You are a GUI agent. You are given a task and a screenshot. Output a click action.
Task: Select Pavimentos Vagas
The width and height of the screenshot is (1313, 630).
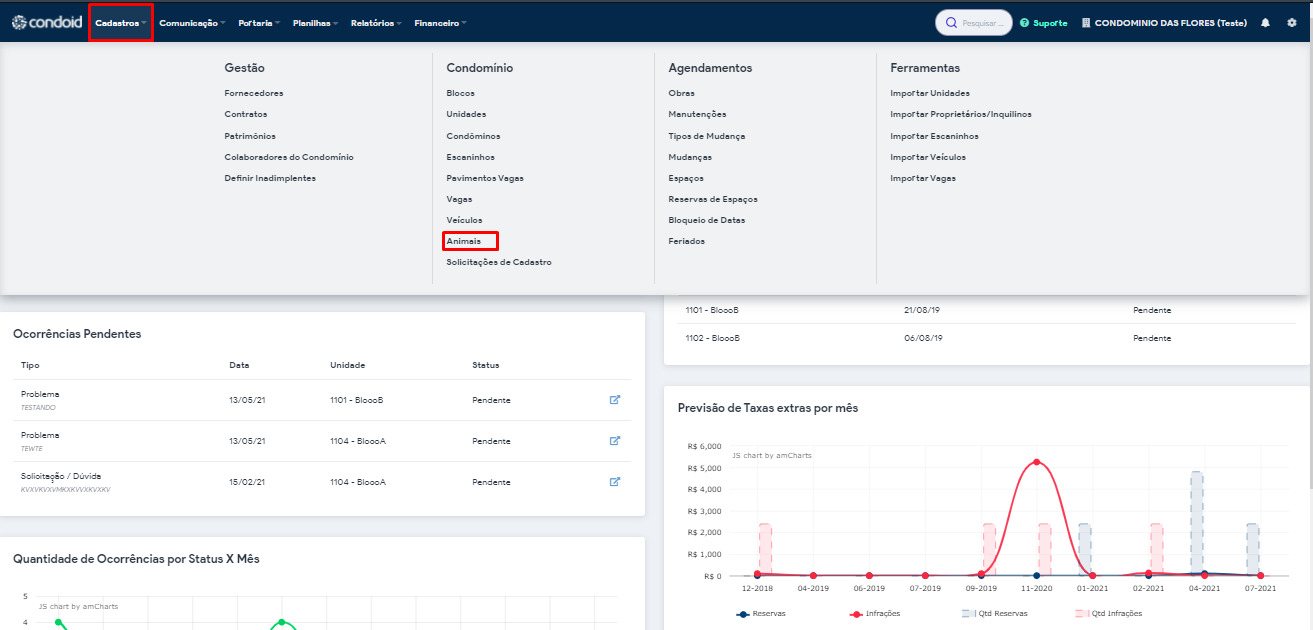485,178
